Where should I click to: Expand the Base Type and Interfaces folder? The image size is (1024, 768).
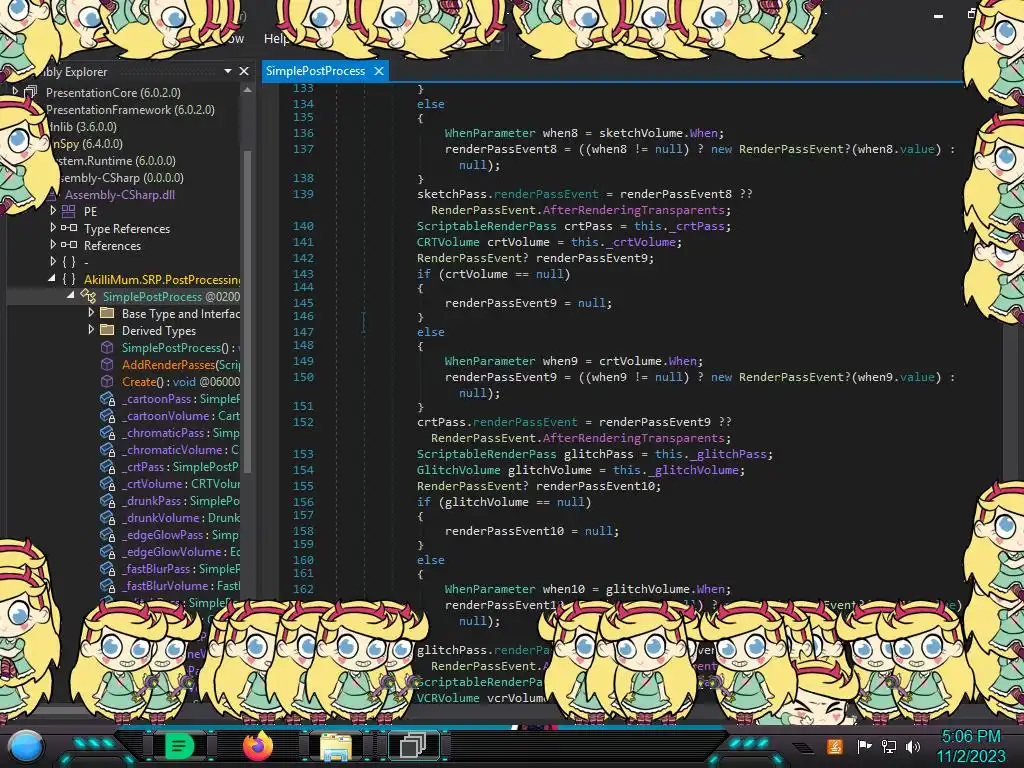[x=91, y=313]
